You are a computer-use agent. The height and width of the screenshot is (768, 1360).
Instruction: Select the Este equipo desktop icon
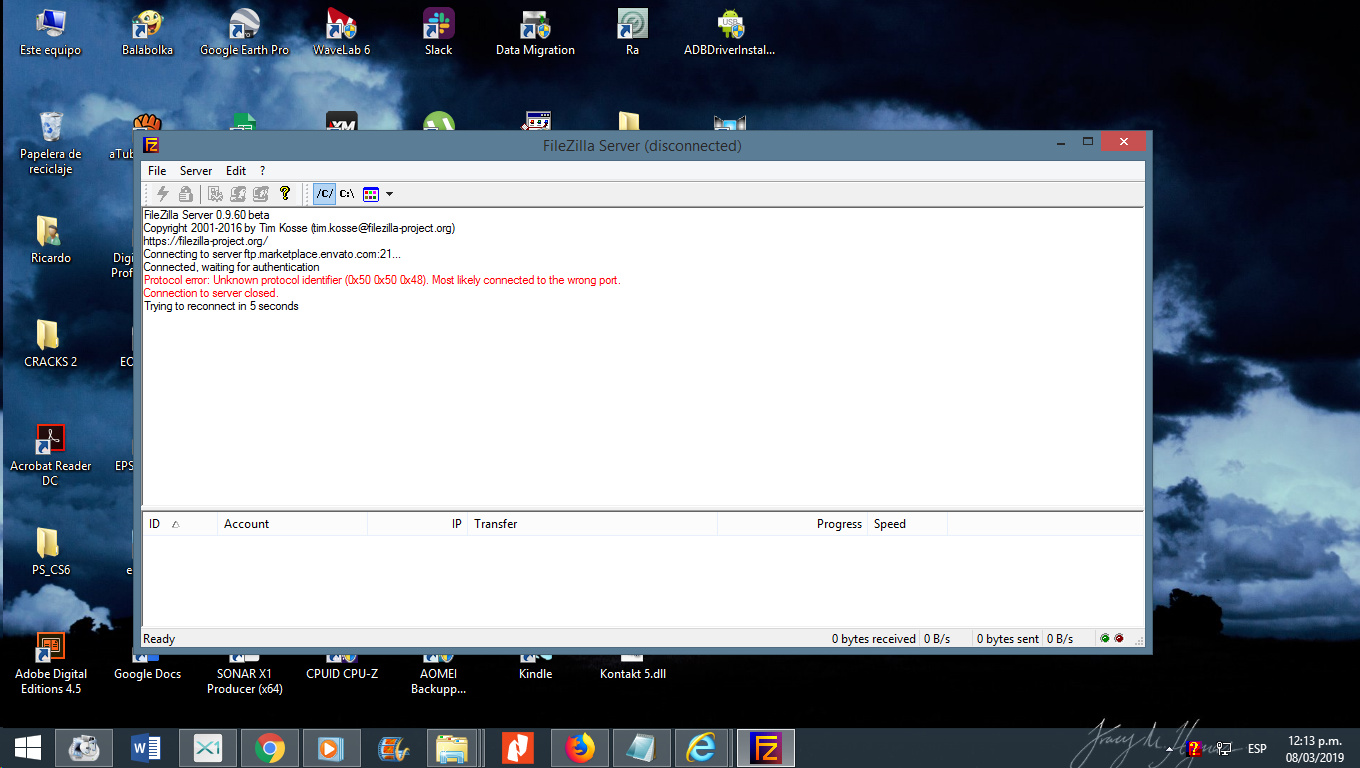(51, 33)
